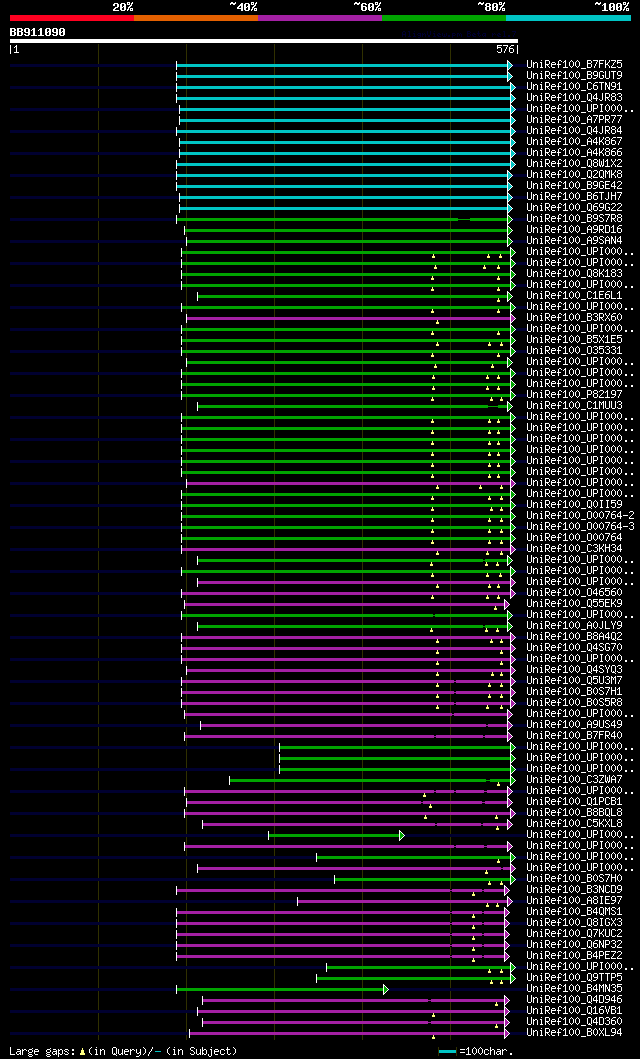Open the UniRef100_Q4JR84 hit label

coord(575,131)
